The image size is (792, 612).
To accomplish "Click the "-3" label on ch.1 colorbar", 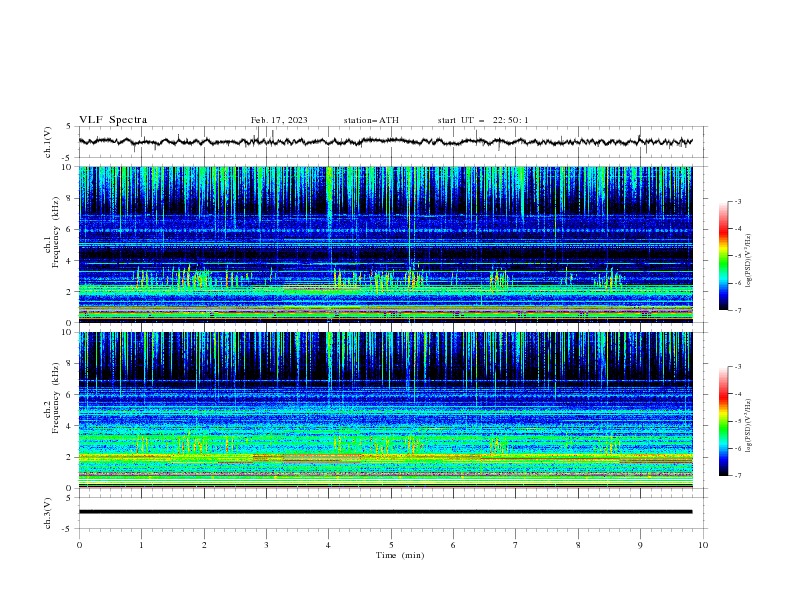I will (x=738, y=201).
